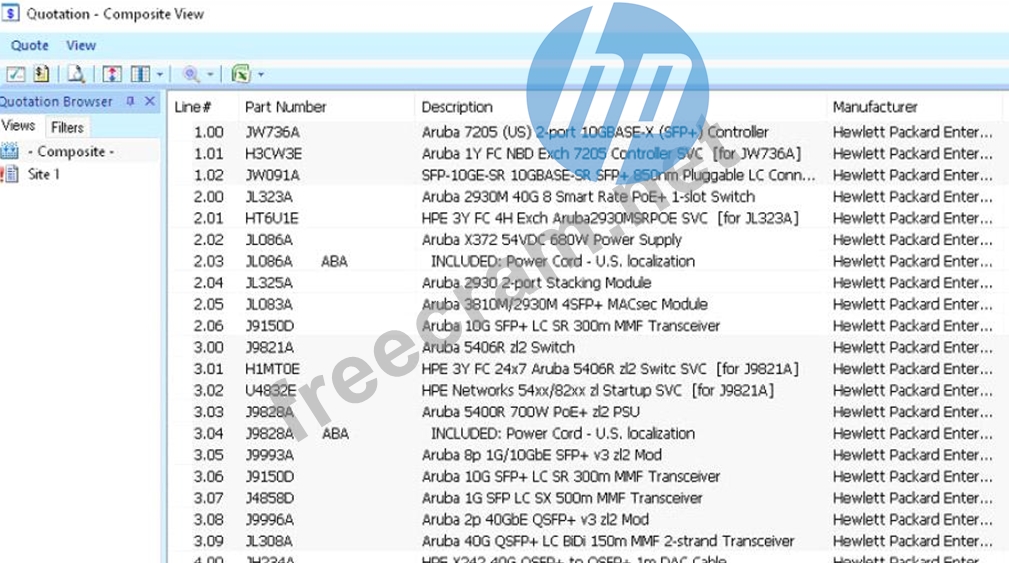1009x563 pixels.
Task: Click line number 2.02
Action: pos(208,240)
